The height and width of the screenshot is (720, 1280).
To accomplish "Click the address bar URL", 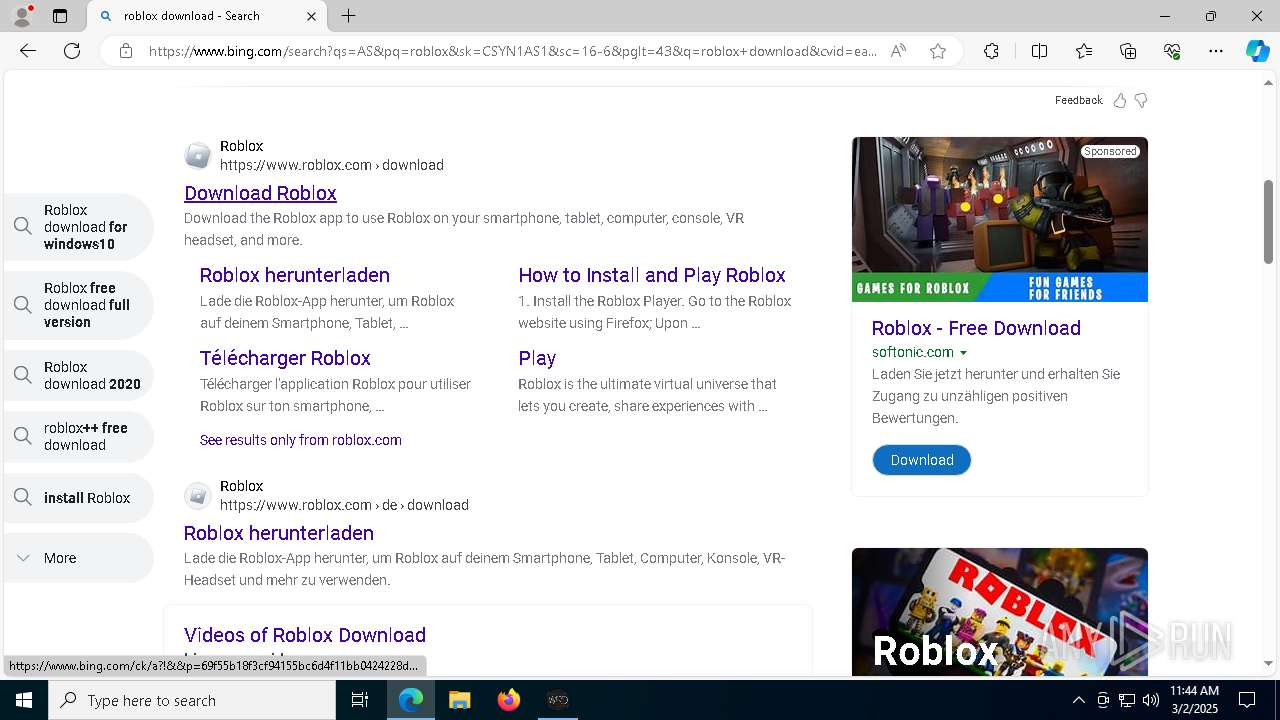I will click(x=512, y=51).
